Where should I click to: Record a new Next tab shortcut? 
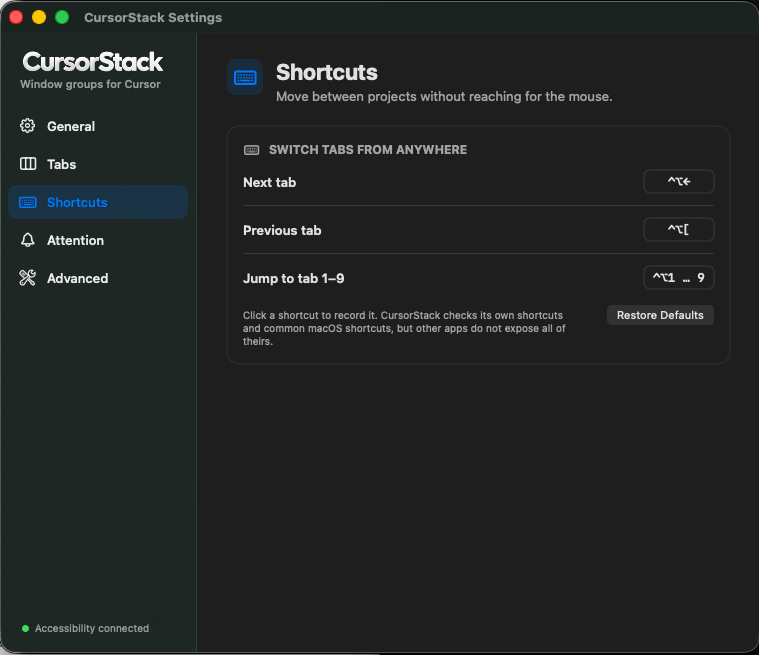[678, 182]
